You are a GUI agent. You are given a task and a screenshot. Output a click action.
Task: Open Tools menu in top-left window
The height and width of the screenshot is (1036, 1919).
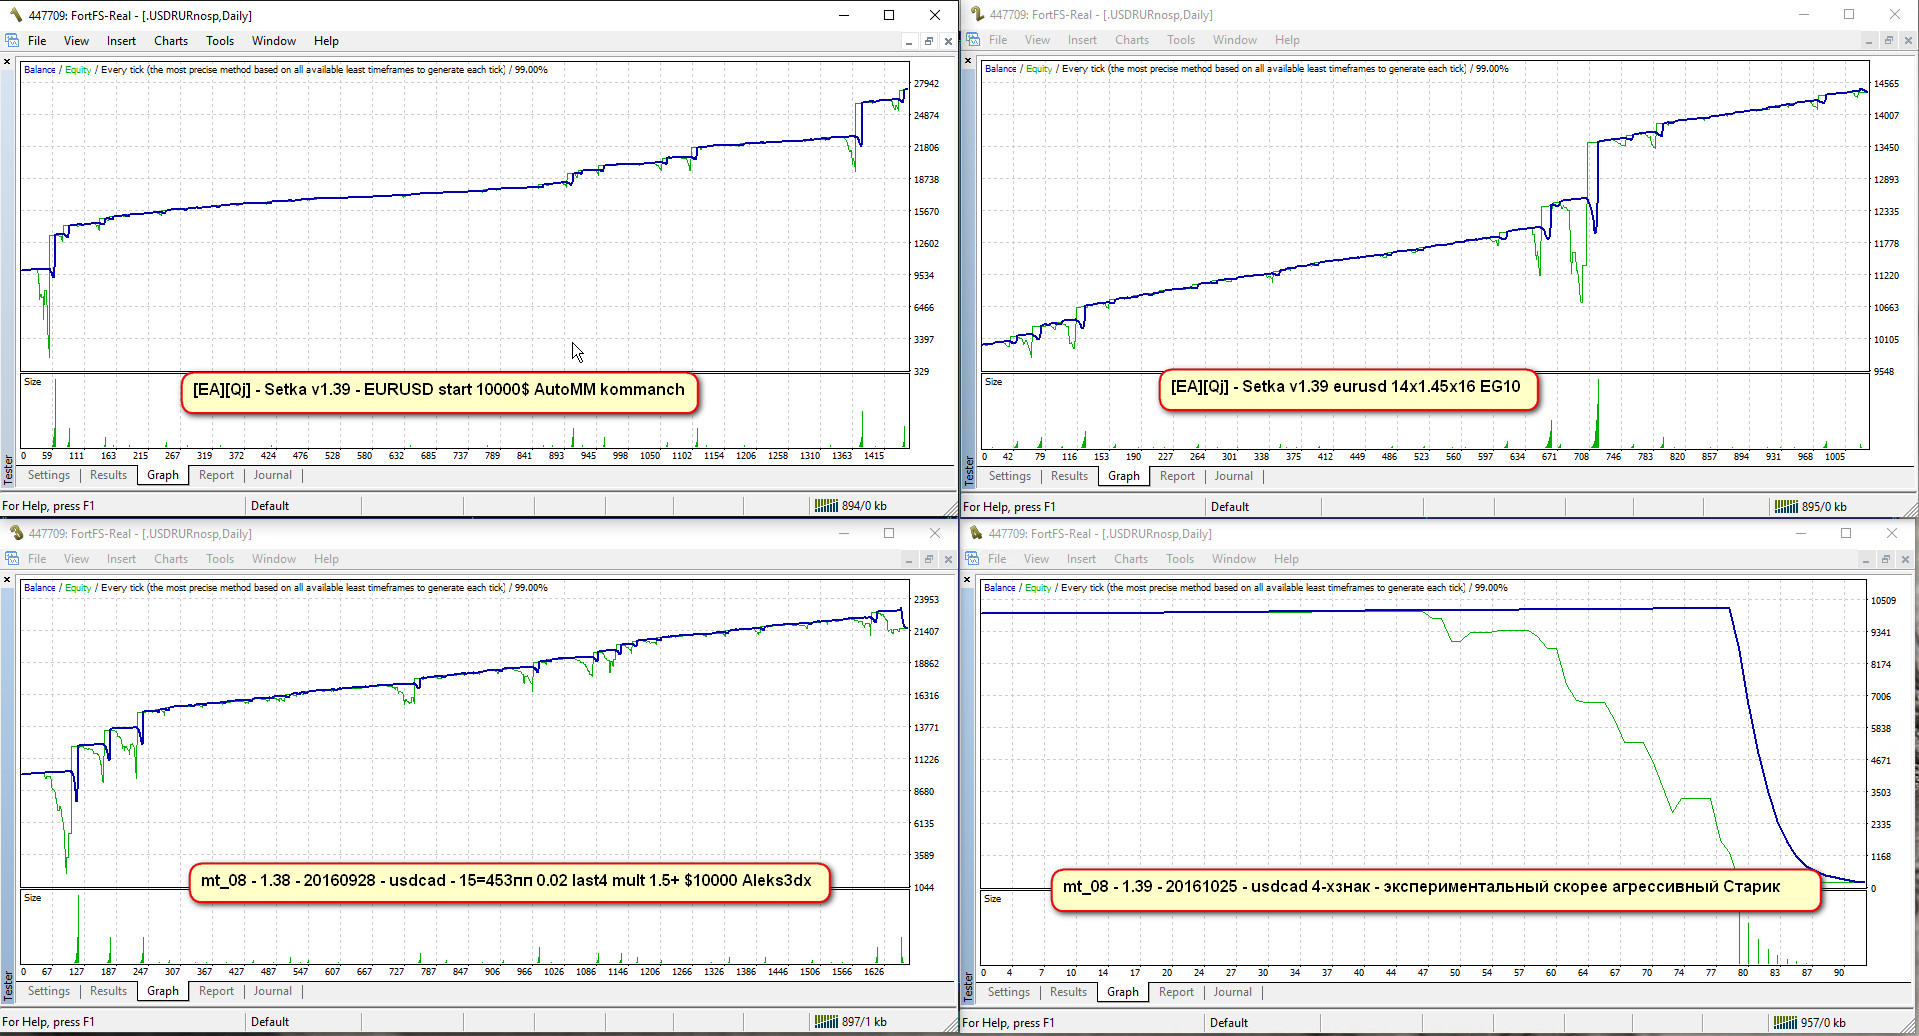click(x=220, y=41)
